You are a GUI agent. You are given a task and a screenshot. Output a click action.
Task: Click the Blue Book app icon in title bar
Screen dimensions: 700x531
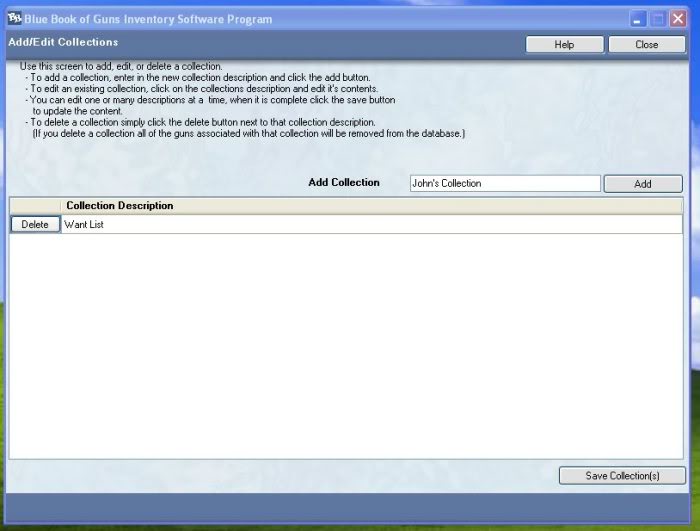[x=14, y=18]
